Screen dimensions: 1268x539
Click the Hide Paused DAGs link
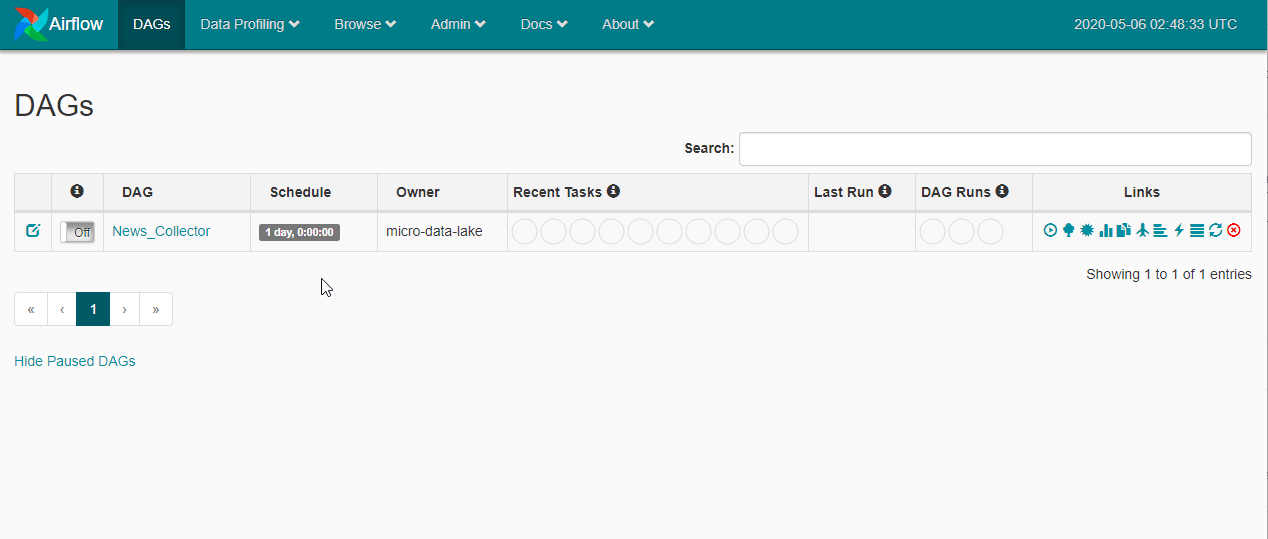75,361
